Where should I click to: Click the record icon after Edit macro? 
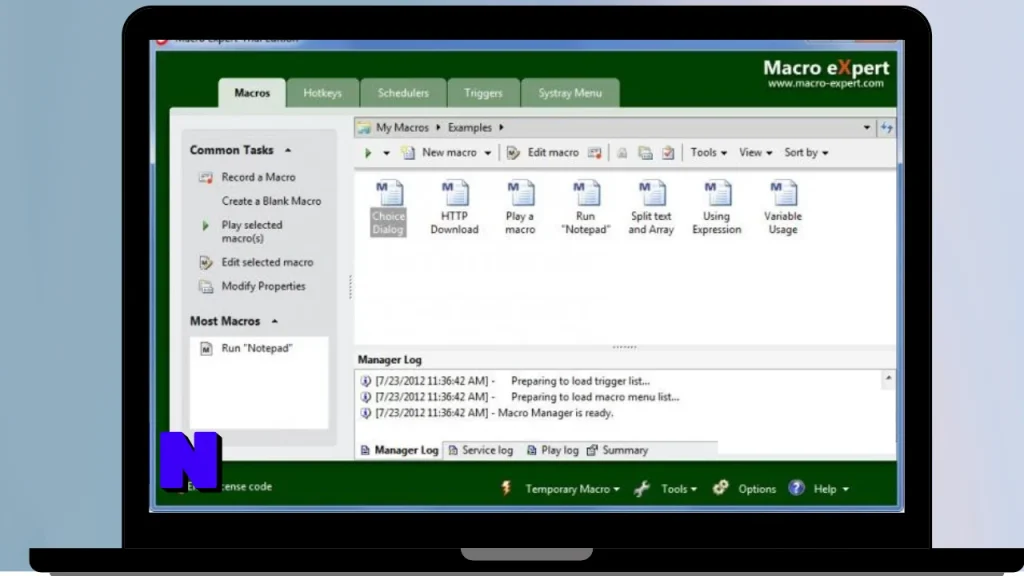tap(594, 153)
